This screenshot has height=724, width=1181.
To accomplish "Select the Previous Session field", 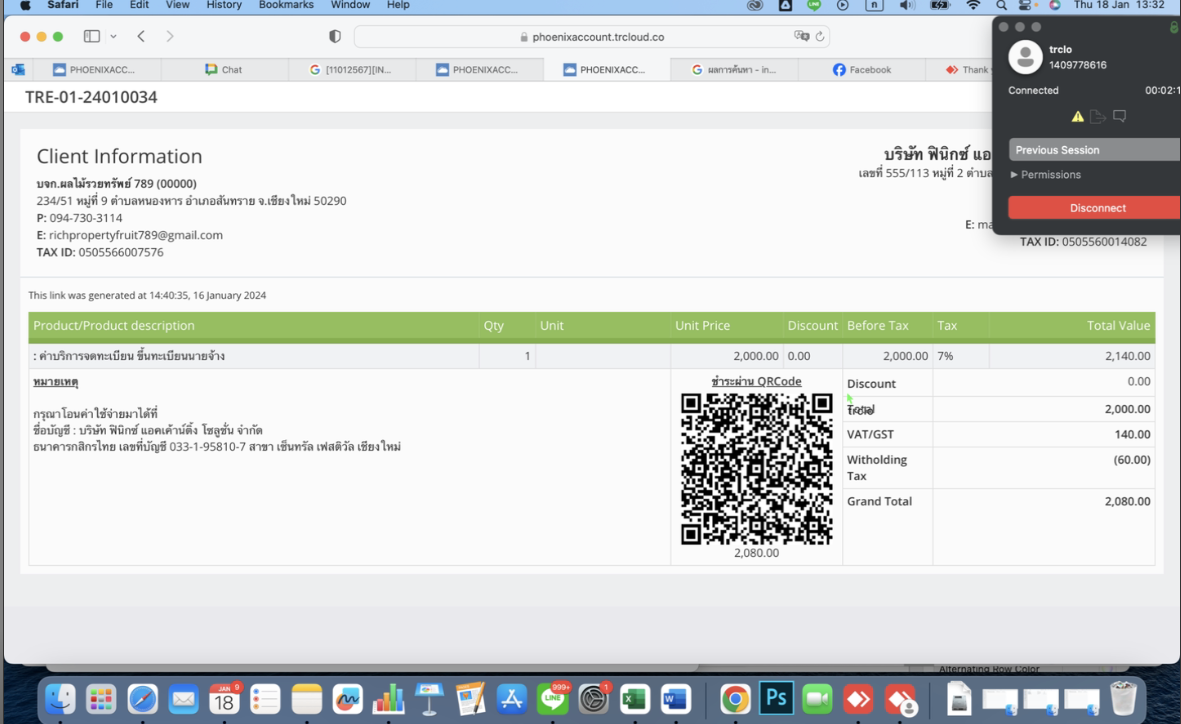I will [1095, 150].
